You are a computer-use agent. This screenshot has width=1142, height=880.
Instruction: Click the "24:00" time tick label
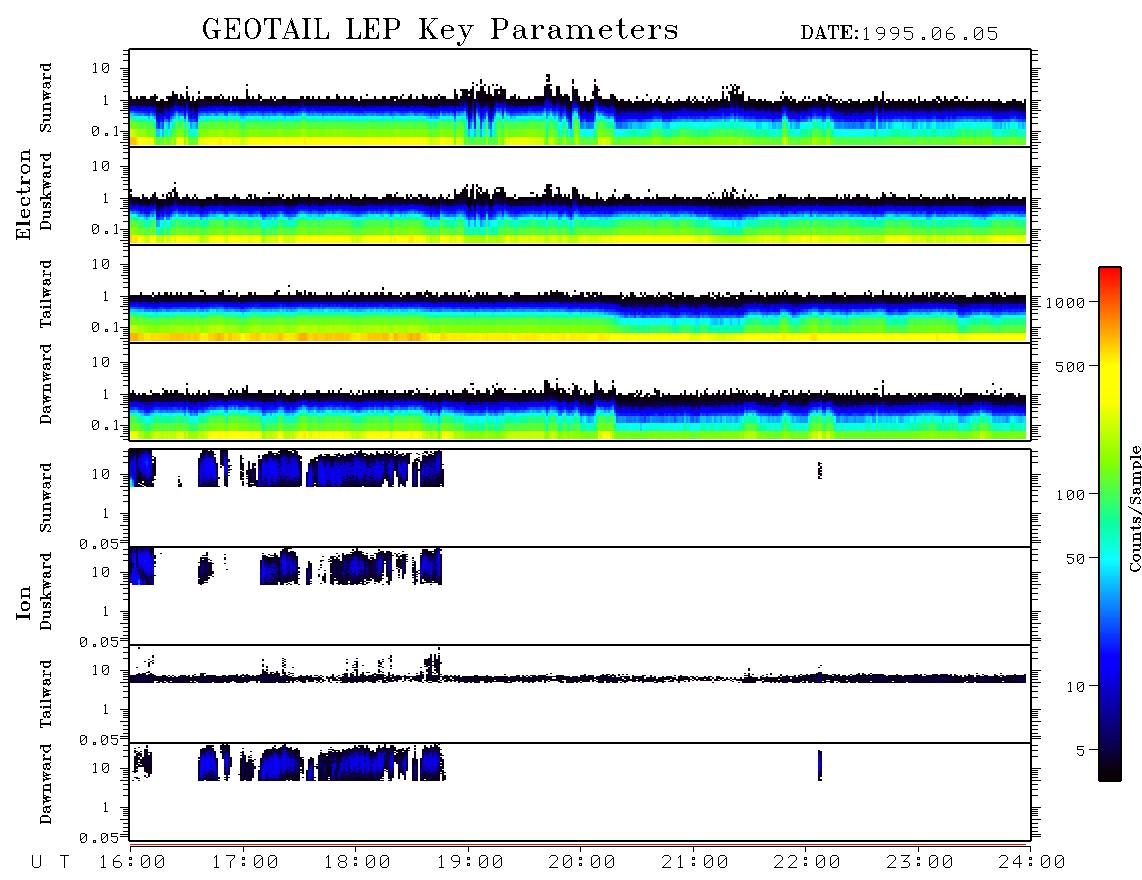tap(1032, 863)
